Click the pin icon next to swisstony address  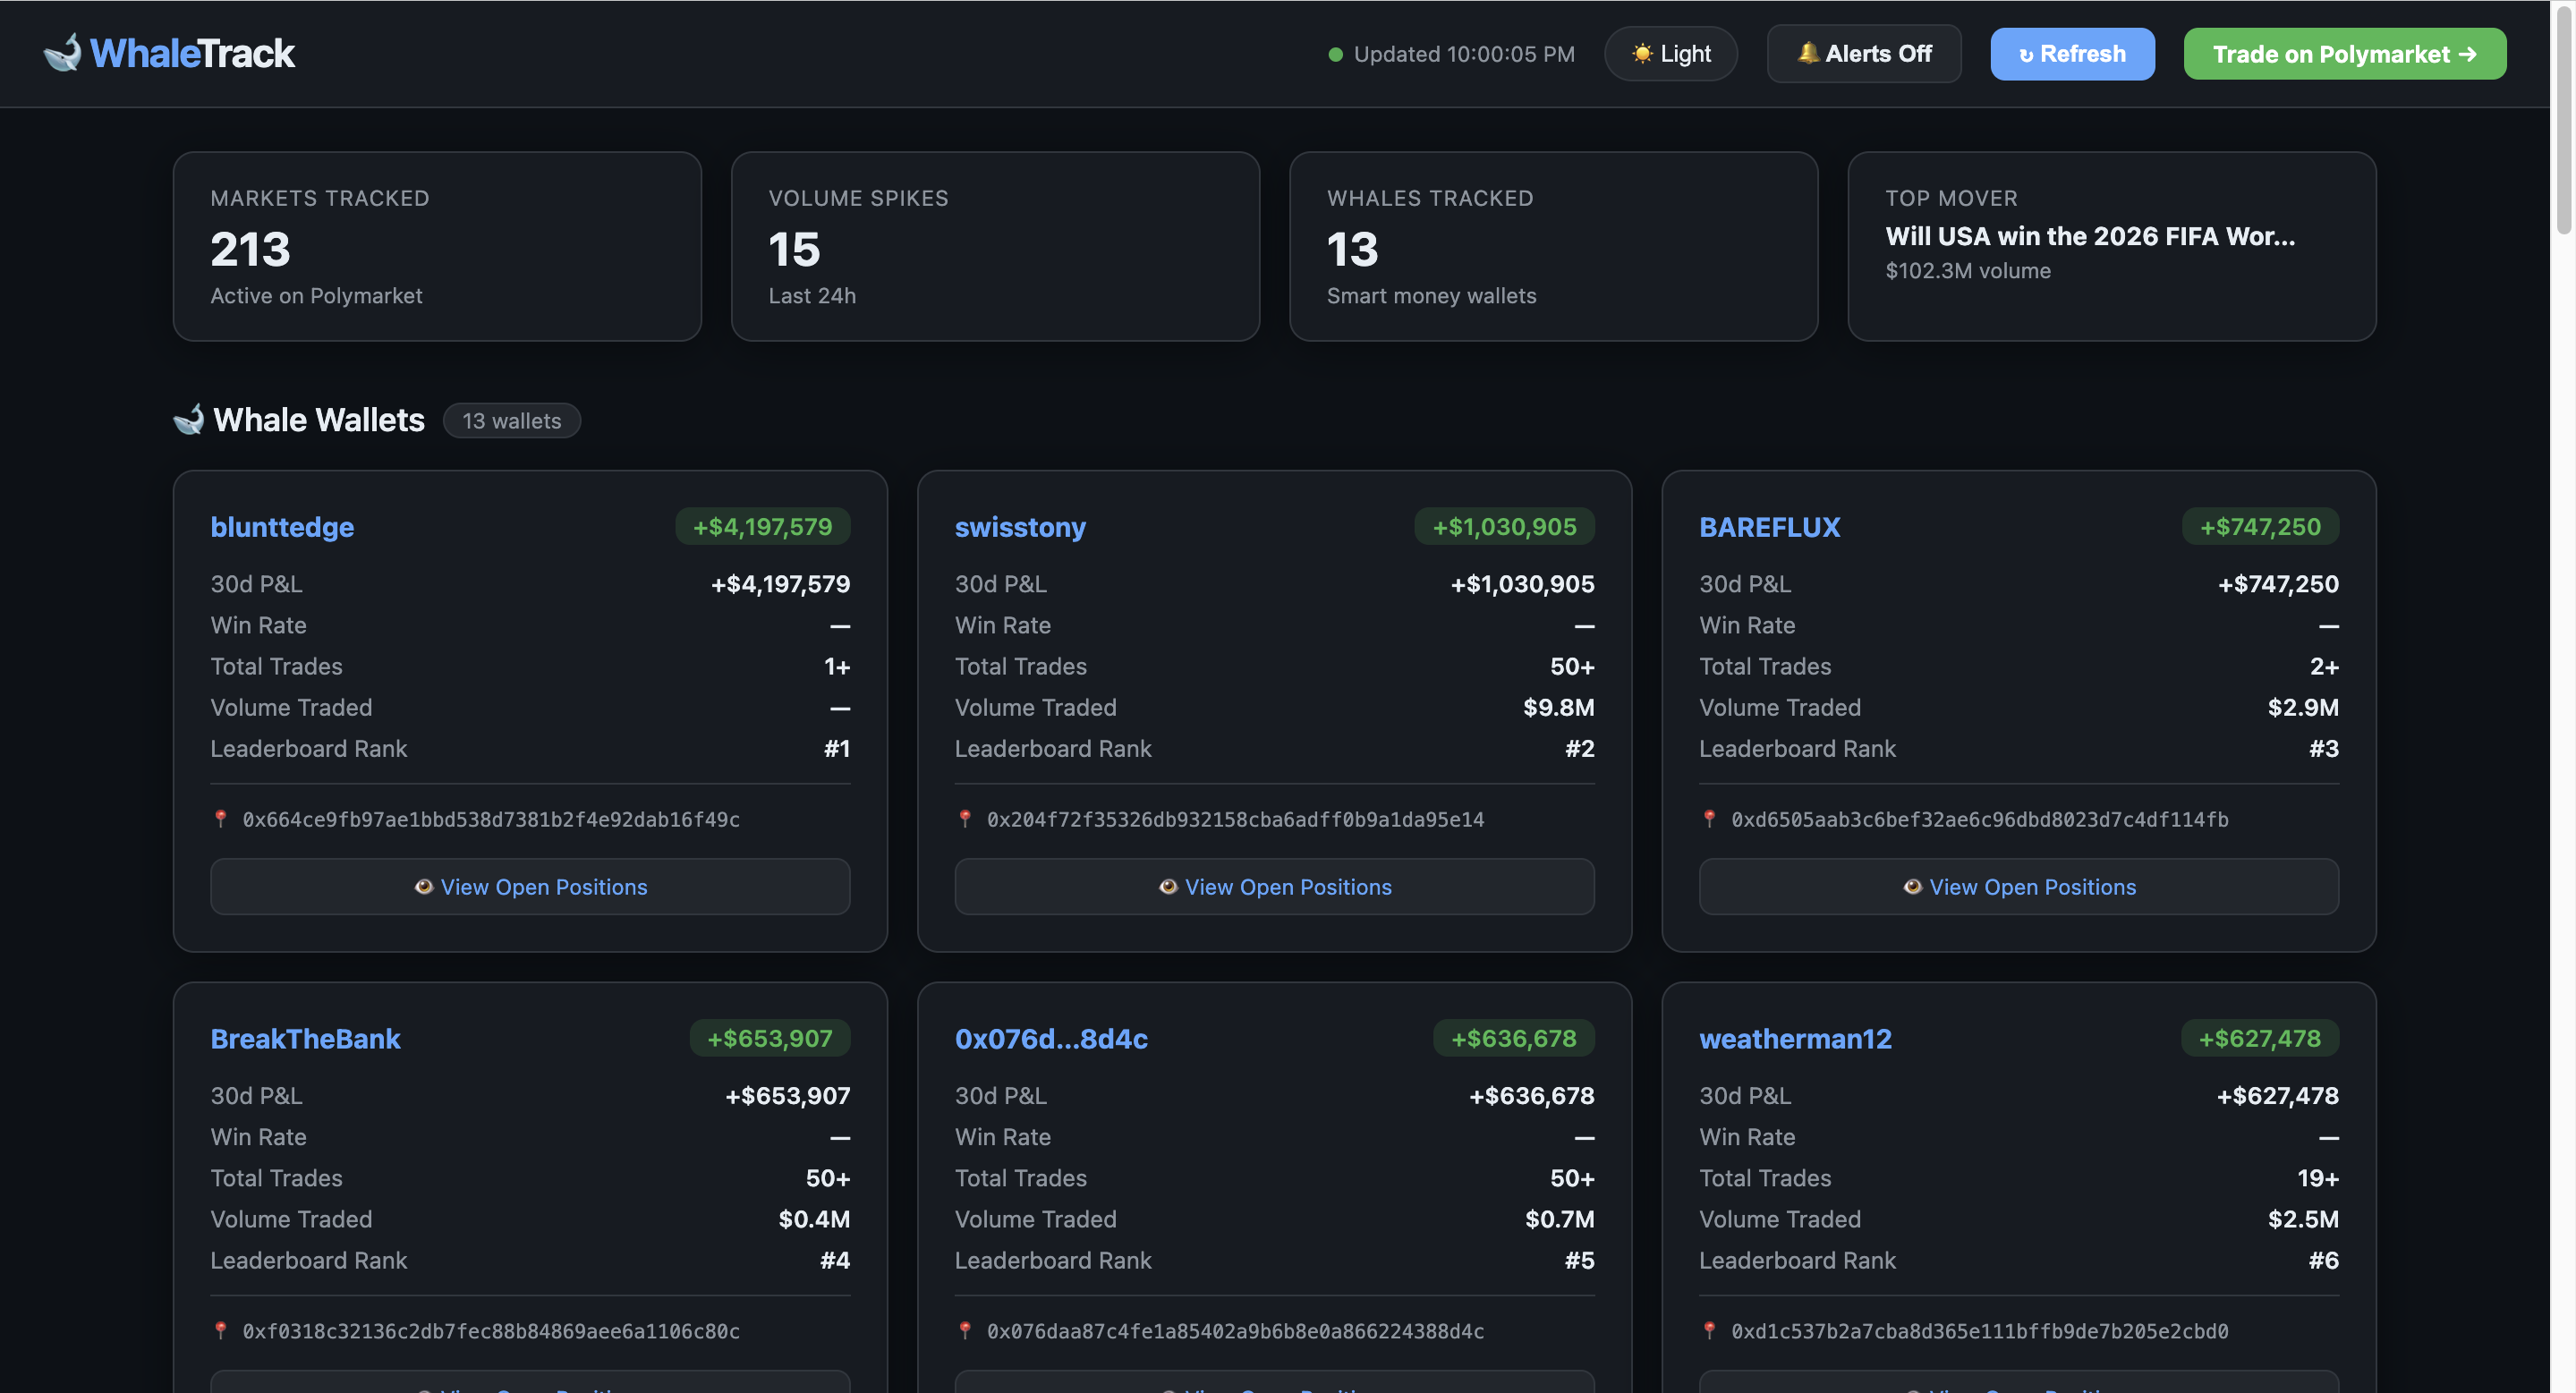click(x=965, y=819)
